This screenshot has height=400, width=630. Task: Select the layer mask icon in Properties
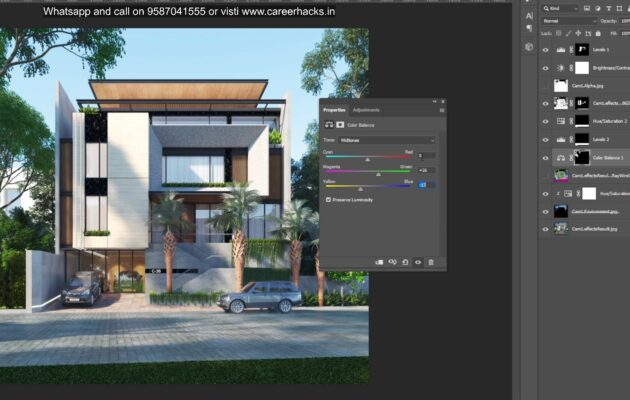point(338,125)
